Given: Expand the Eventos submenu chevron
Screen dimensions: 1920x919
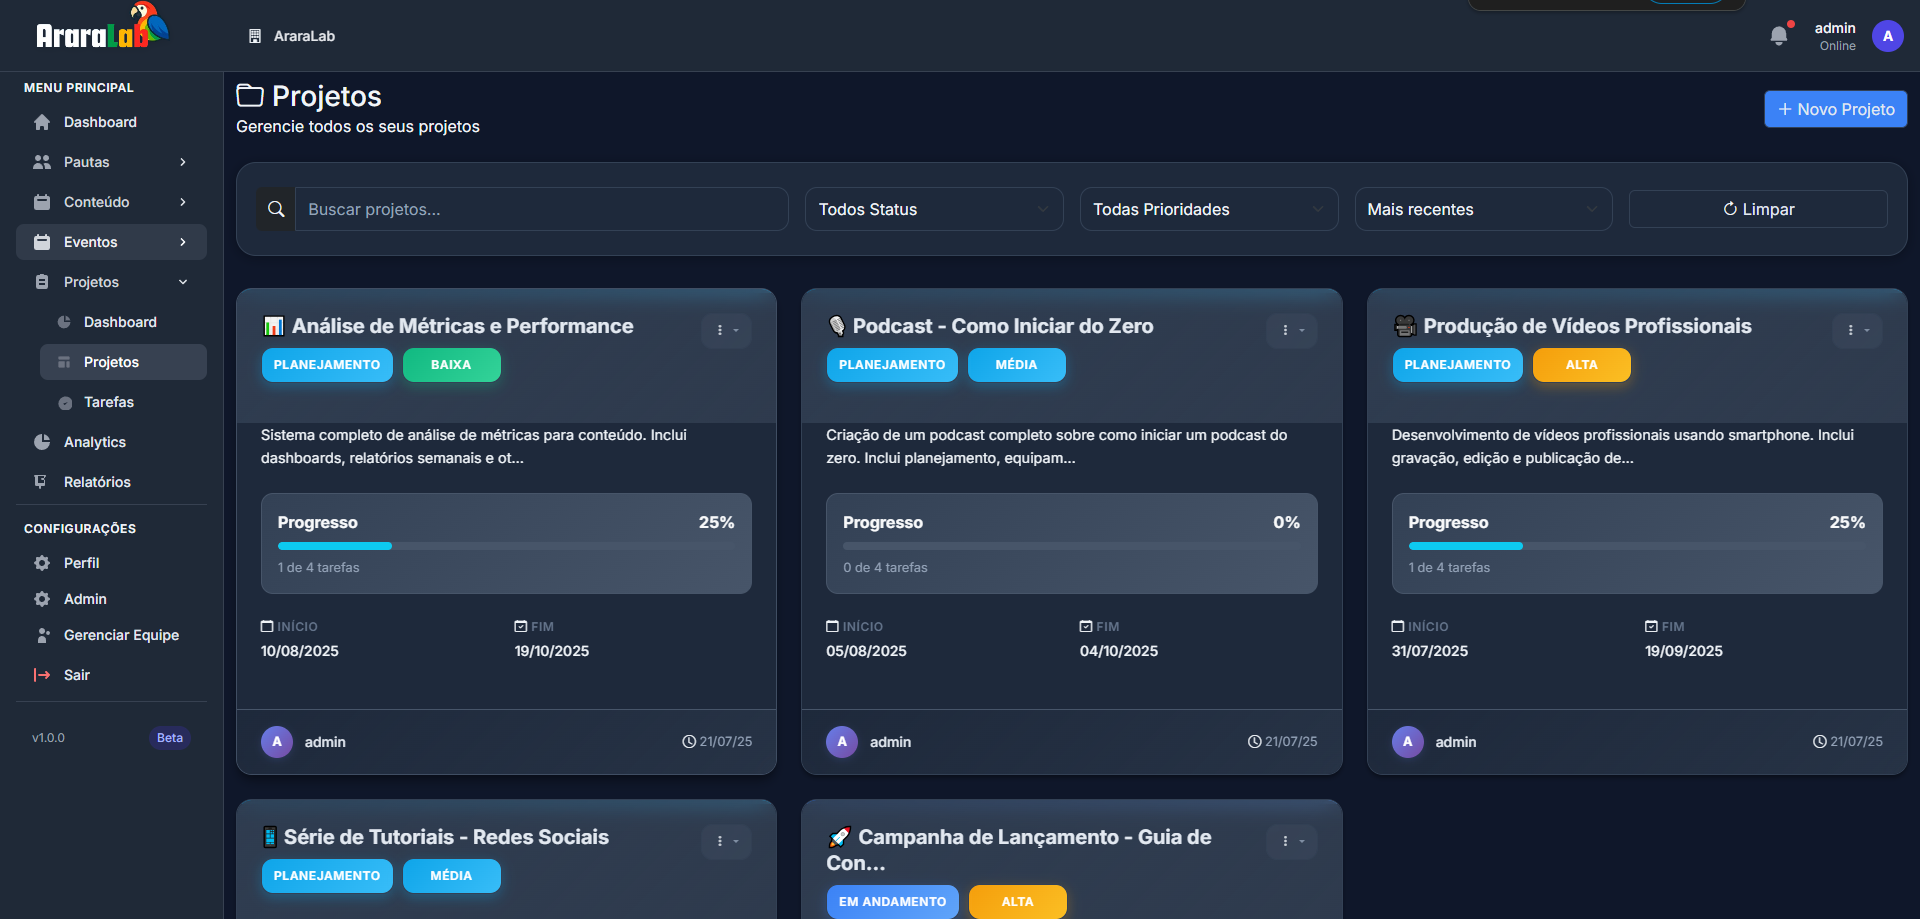Looking at the screenshot, I should (183, 242).
